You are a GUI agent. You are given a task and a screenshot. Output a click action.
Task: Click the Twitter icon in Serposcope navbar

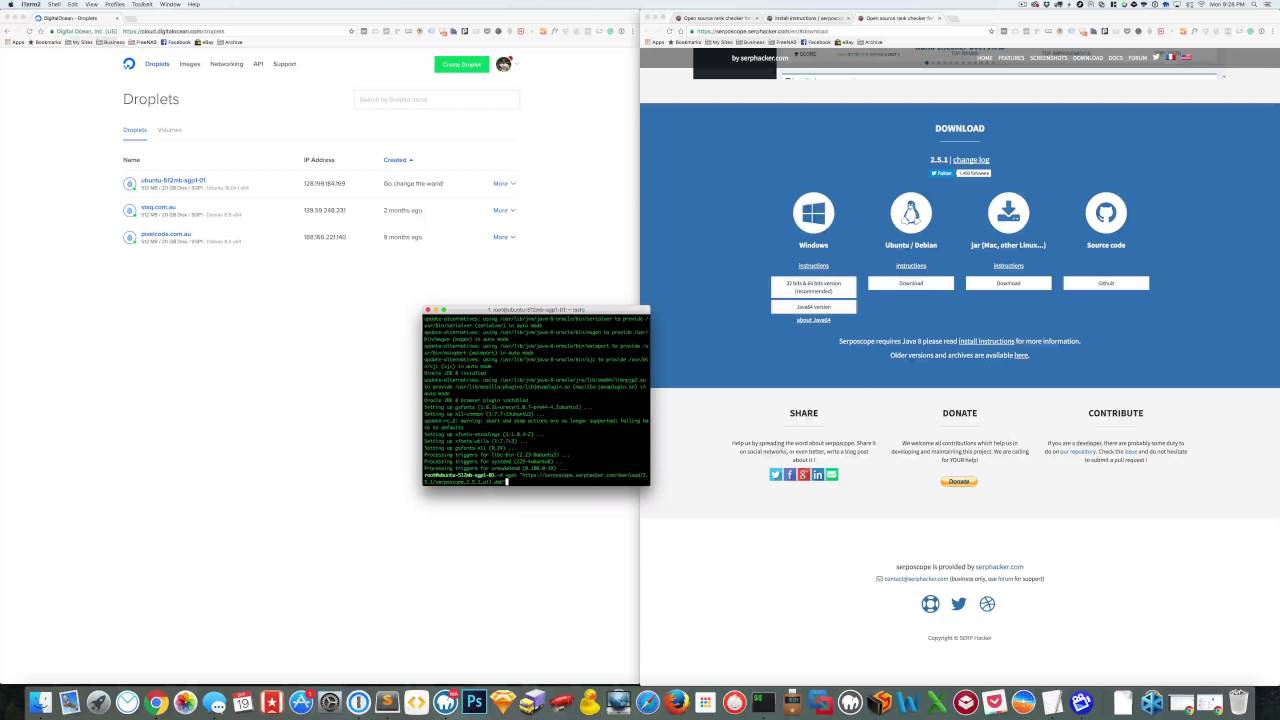pyautogui.click(x=1156, y=57)
